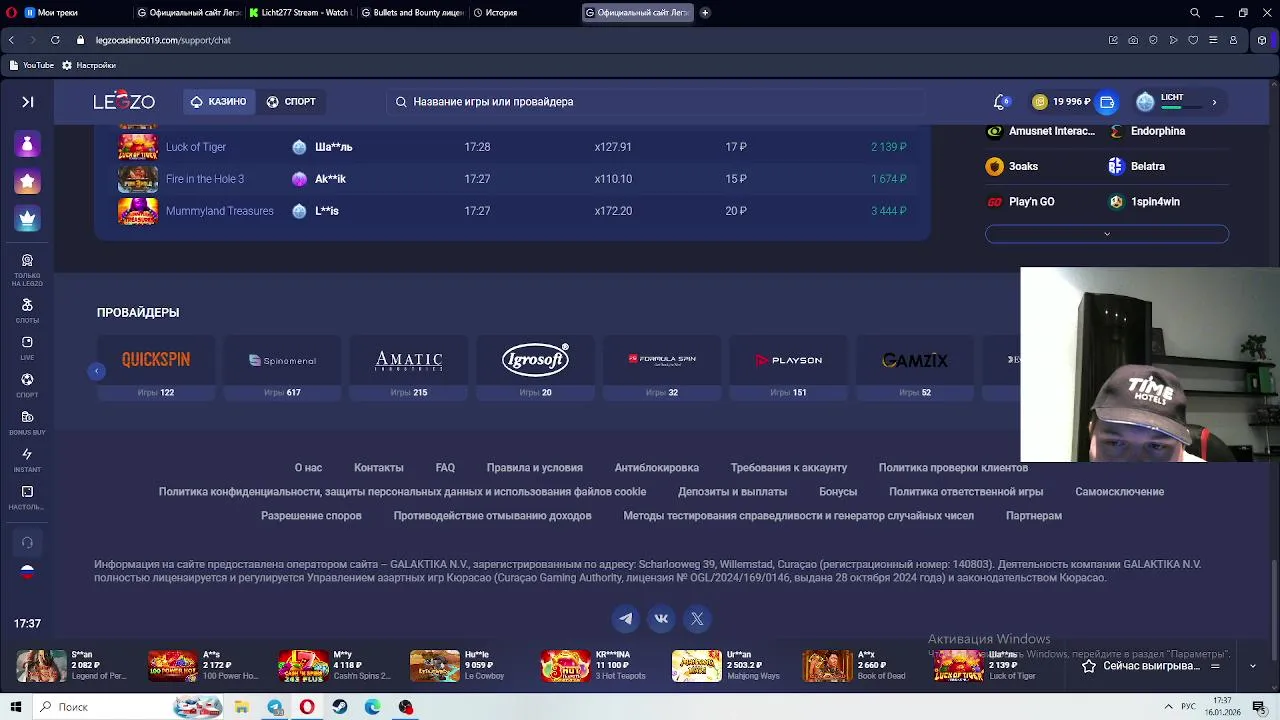Image resolution: width=1280 pixels, height=720 pixels.
Task: Open FAQ footer link
Action: point(445,468)
